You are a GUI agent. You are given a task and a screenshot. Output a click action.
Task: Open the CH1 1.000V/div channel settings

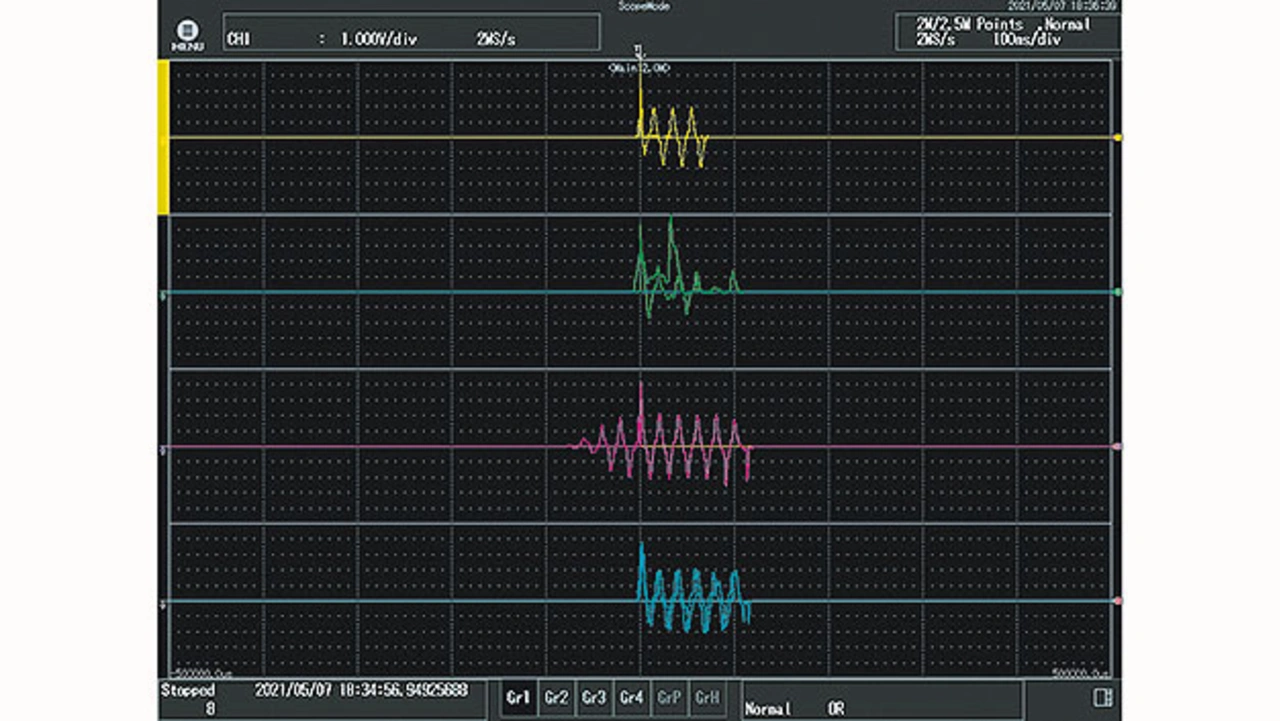click(411, 33)
